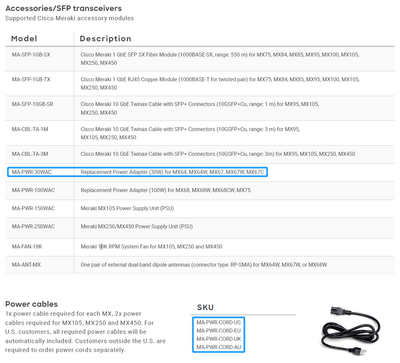Click the MA-SFP-1GB-SX model cell

point(31,55)
